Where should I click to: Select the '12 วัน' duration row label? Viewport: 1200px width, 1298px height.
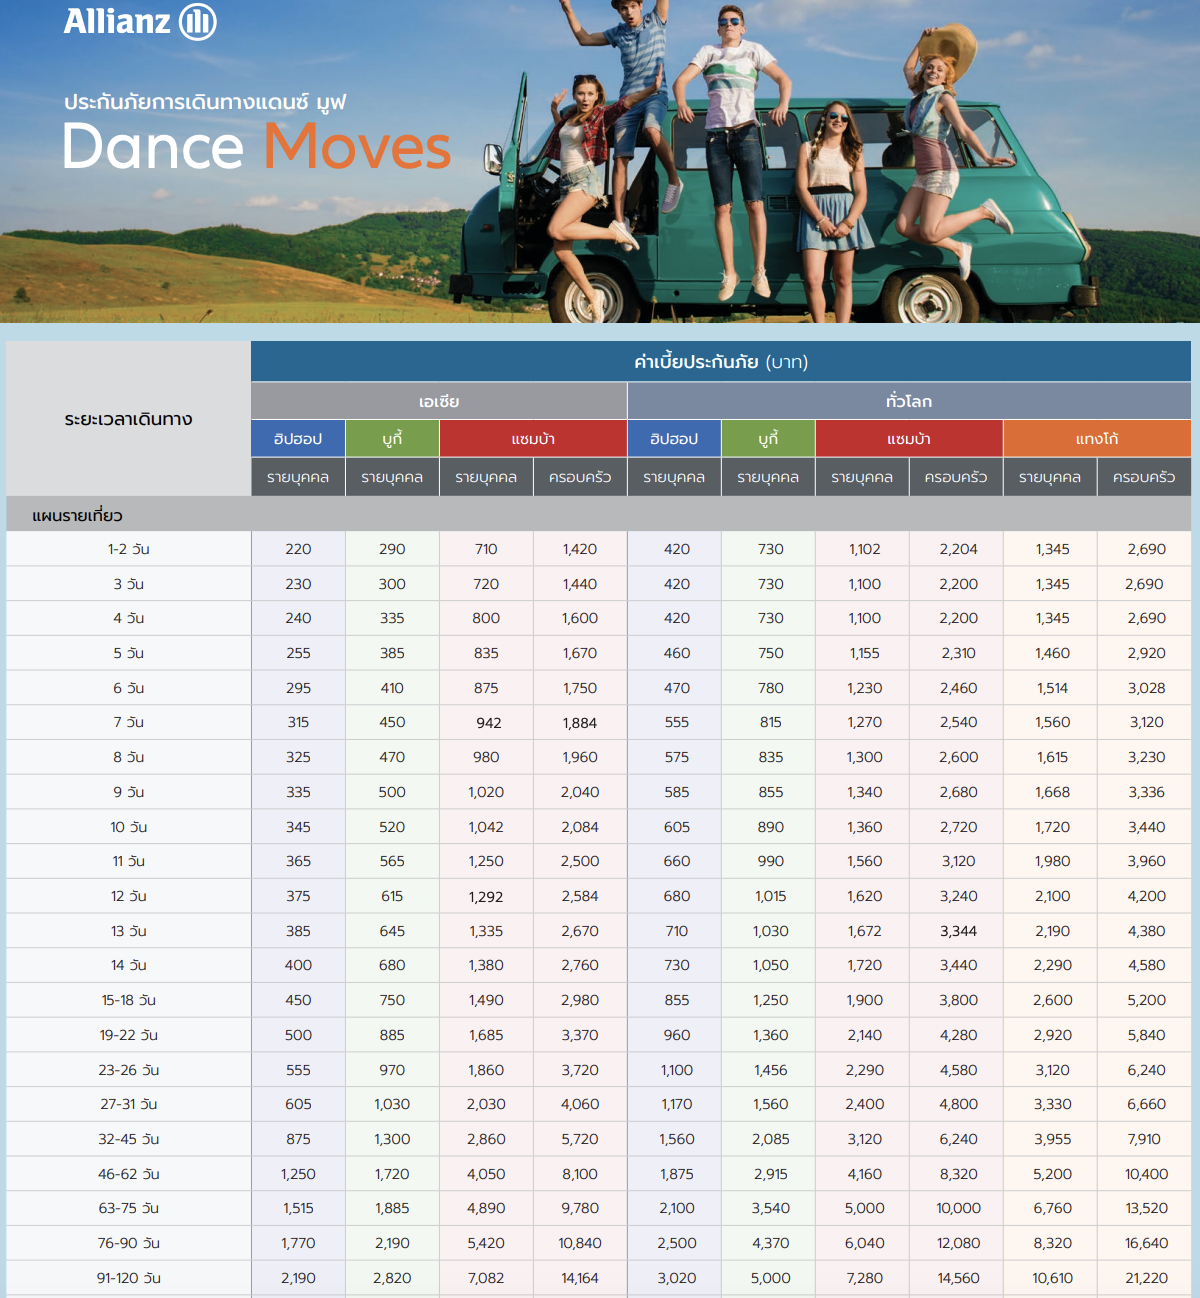click(x=129, y=896)
